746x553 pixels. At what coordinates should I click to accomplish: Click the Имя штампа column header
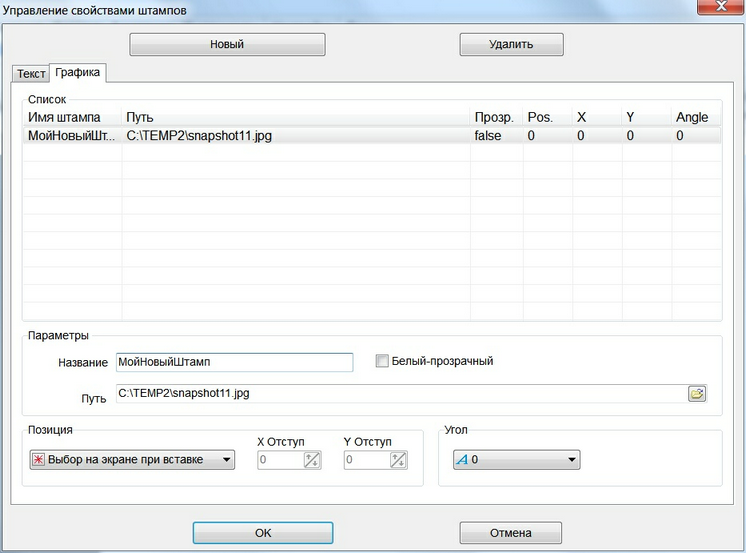point(72,117)
